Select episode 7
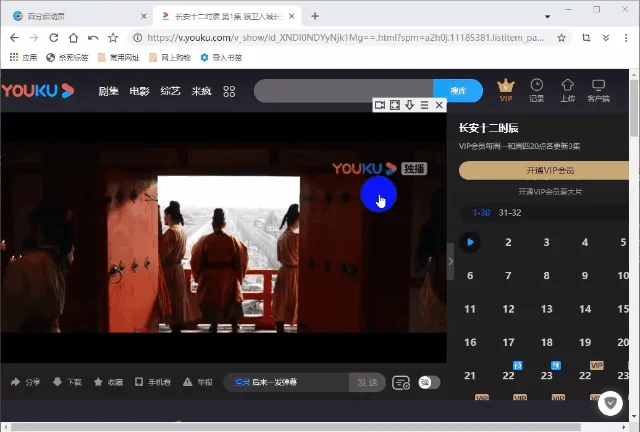This screenshot has width=640, height=432. pyautogui.click(x=508, y=276)
